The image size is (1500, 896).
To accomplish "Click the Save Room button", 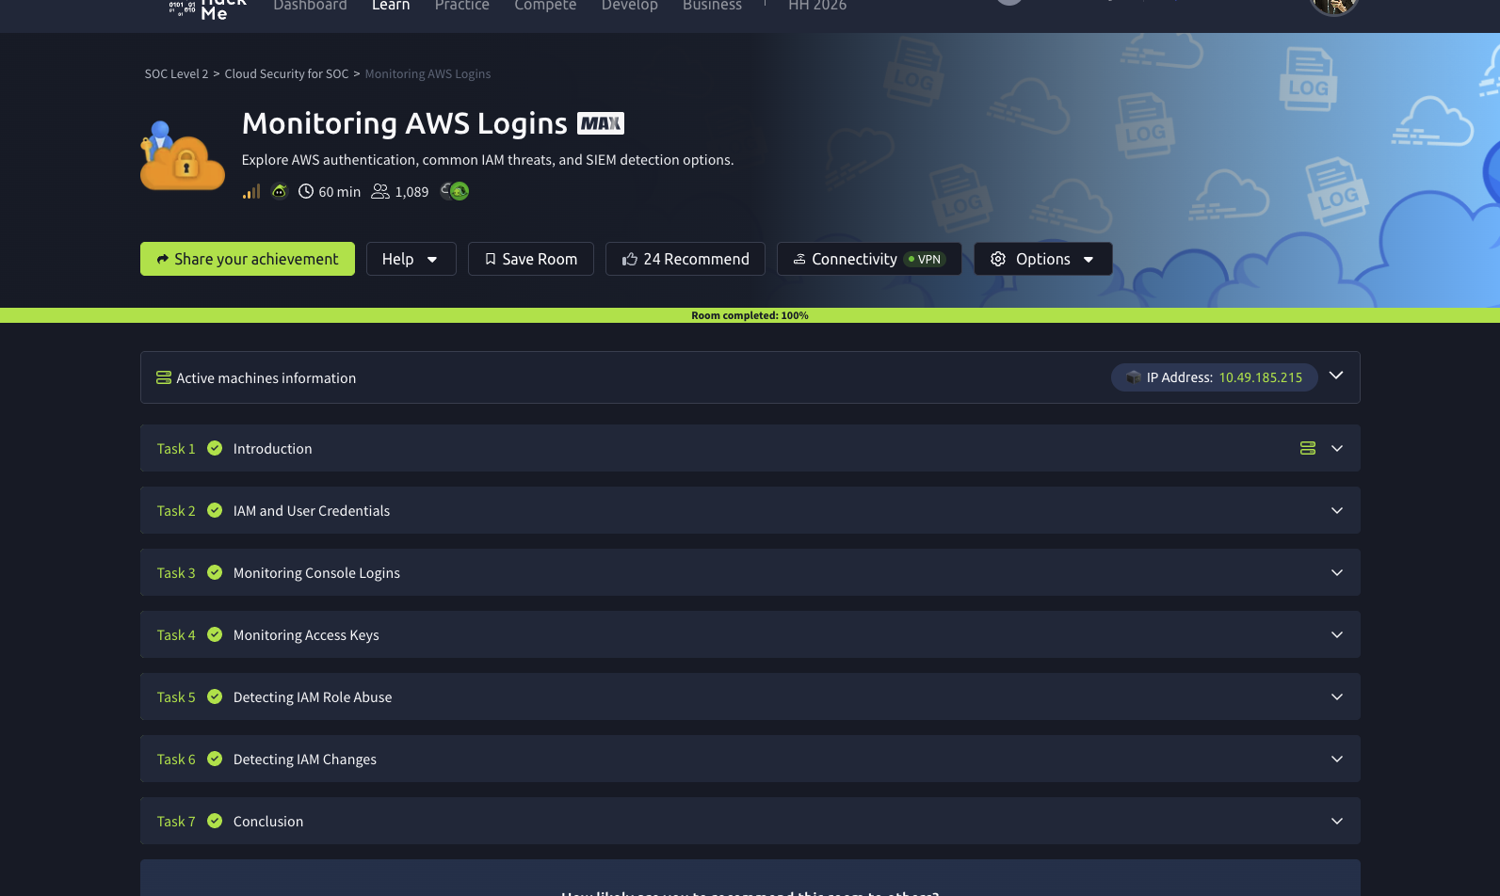I will [531, 259].
